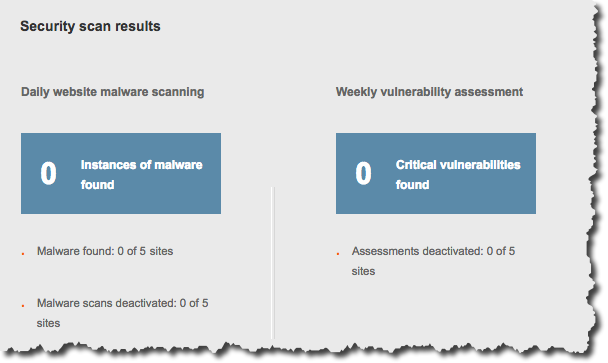Select Malware scans deactivated: 0 of 5 sites

pos(123,313)
